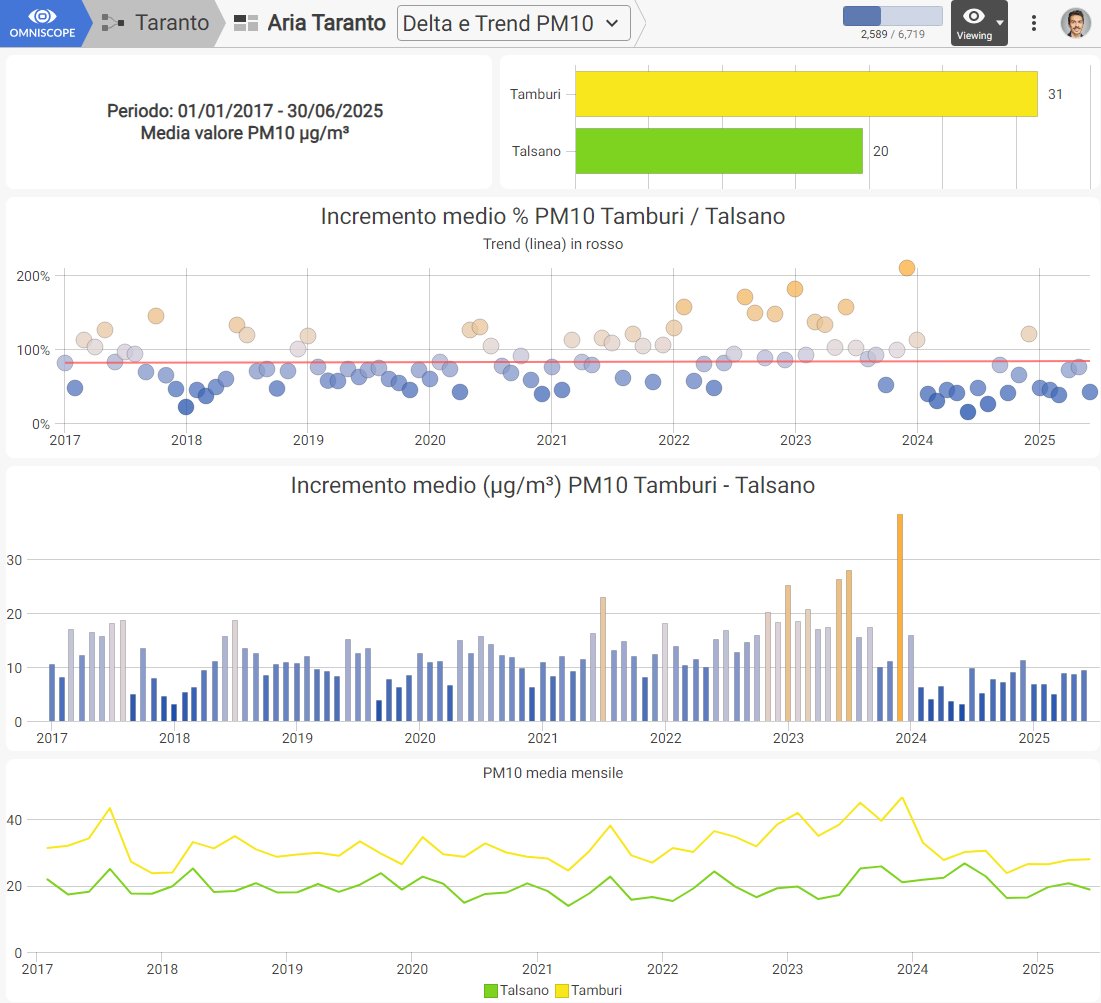The height and width of the screenshot is (1003, 1101).
Task: Click the user profile avatar
Action: click(x=1075, y=23)
